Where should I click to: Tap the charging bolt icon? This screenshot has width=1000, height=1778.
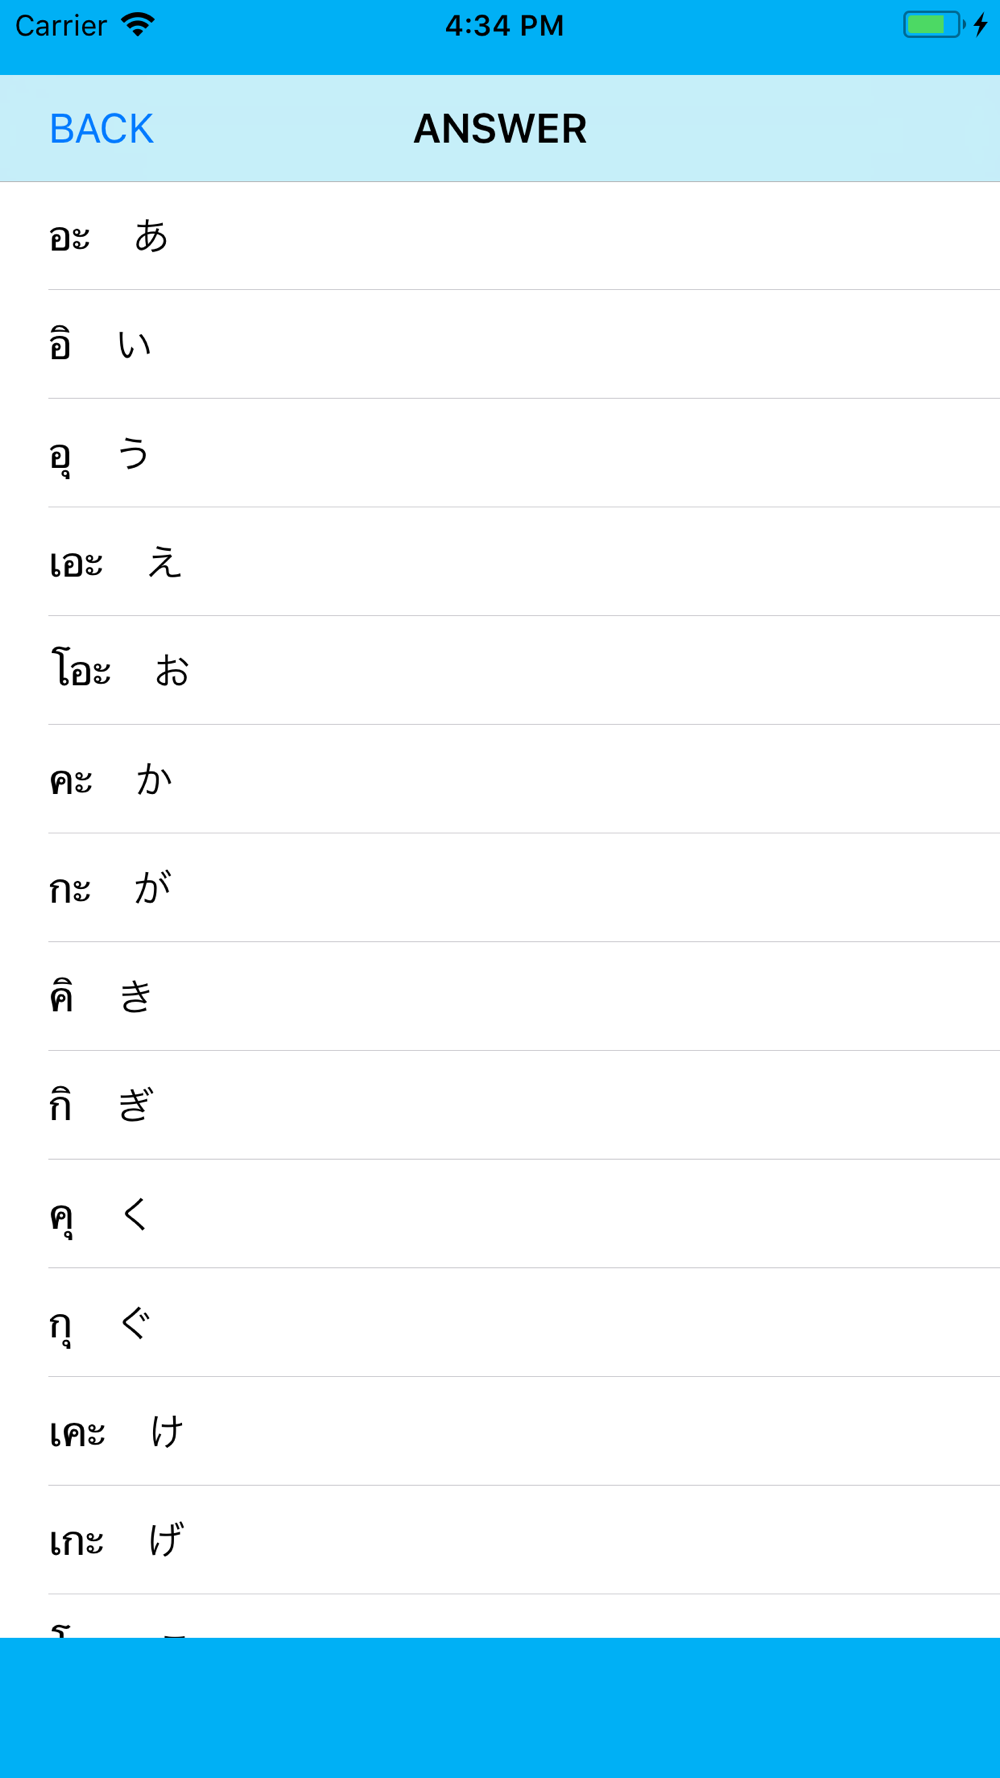pyautogui.click(x=981, y=25)
